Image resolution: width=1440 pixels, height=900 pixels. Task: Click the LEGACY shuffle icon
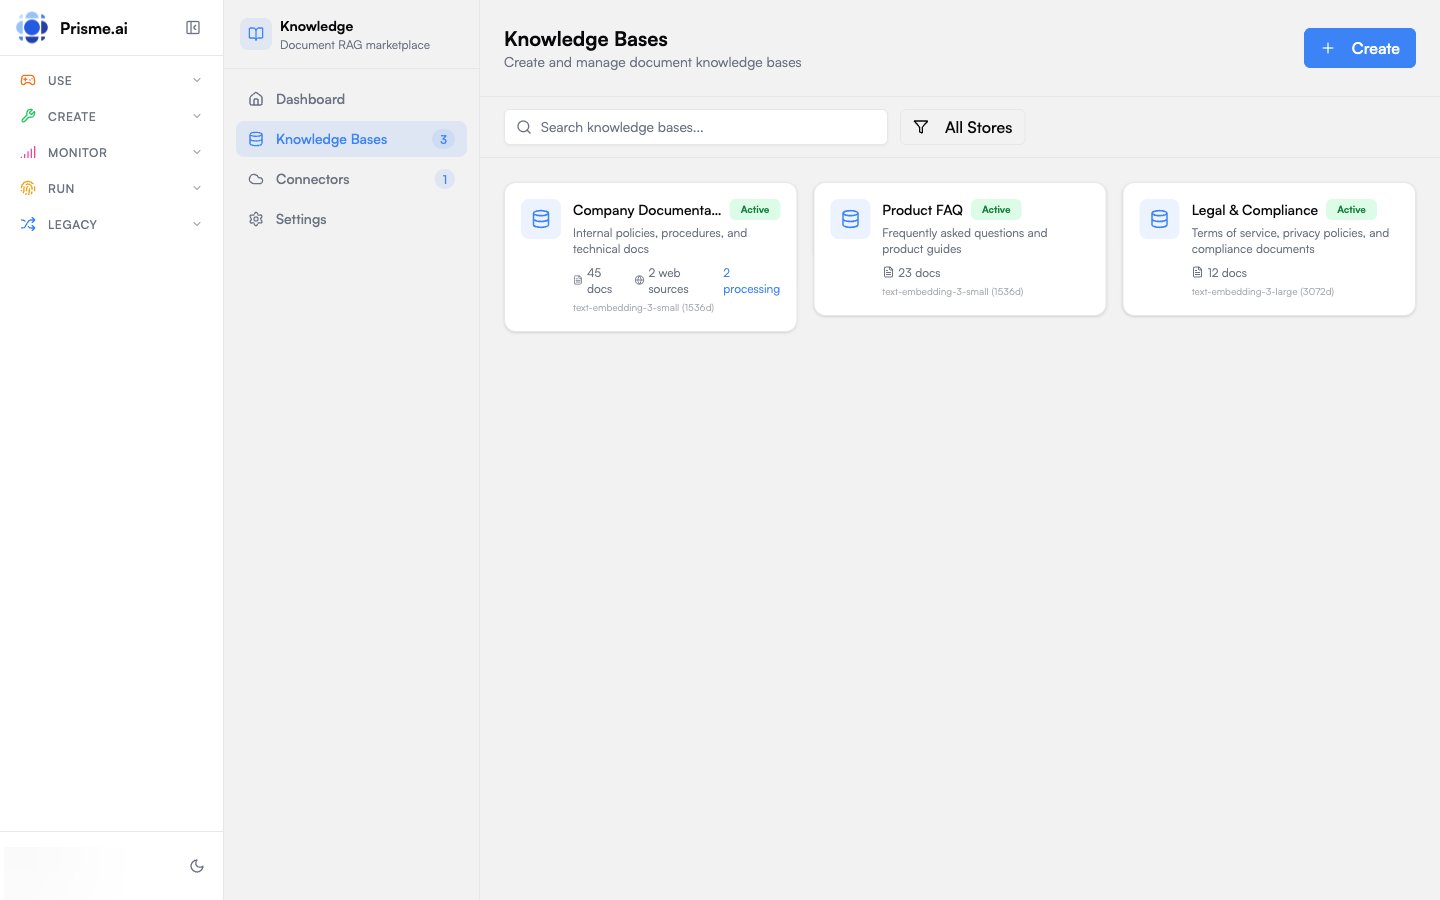[x=28, y=224]
